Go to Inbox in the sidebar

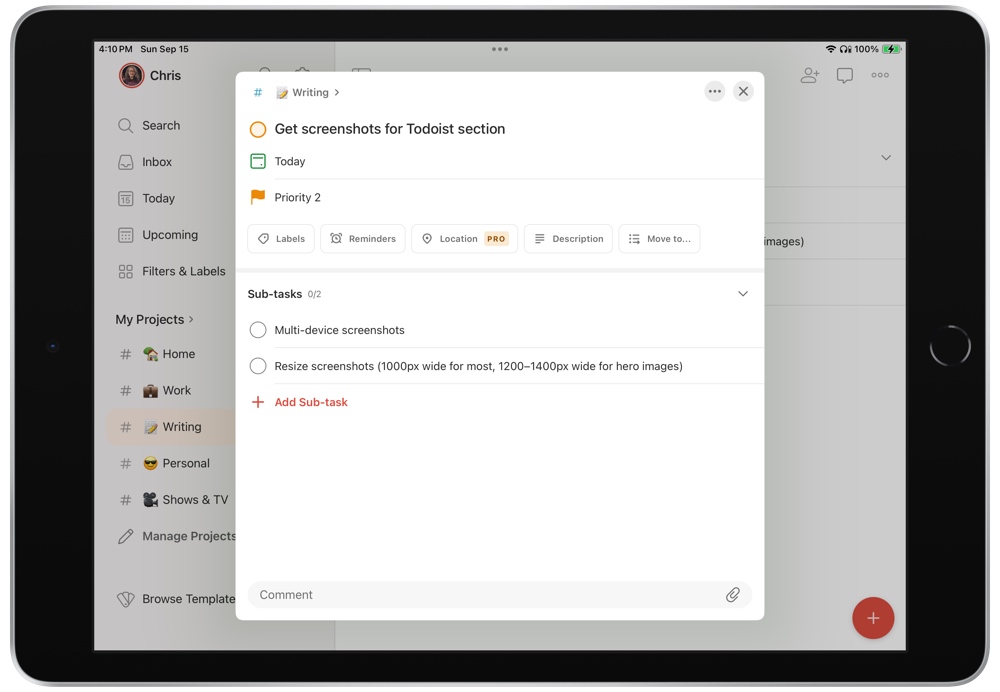tap(145, 162)
